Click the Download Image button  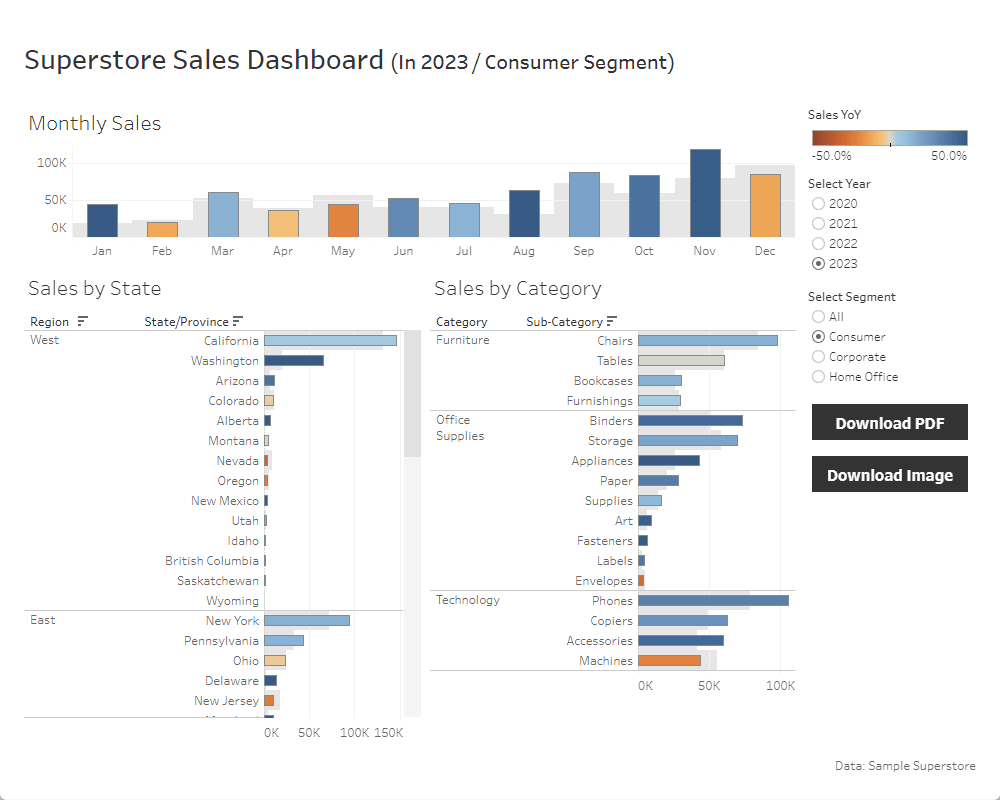coord(889,475)
